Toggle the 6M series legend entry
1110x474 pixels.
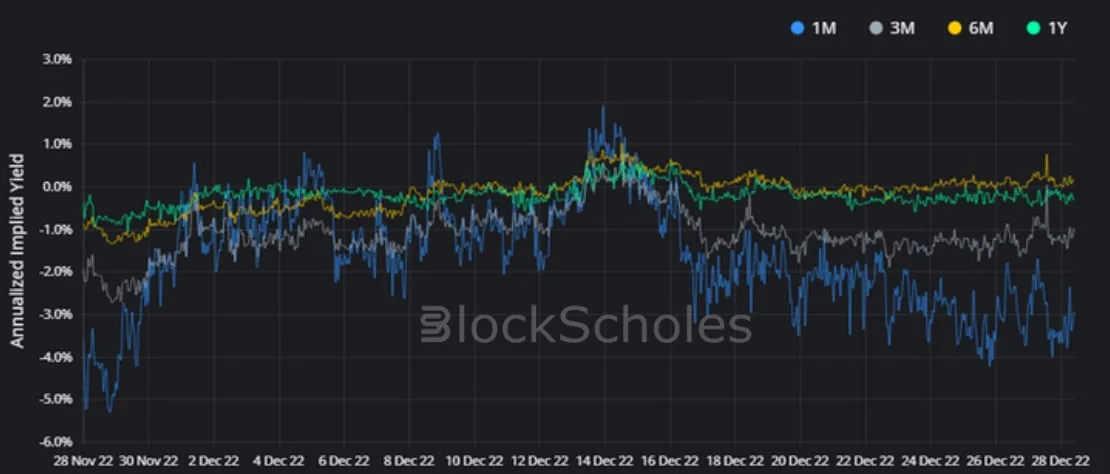pos(973,29)
